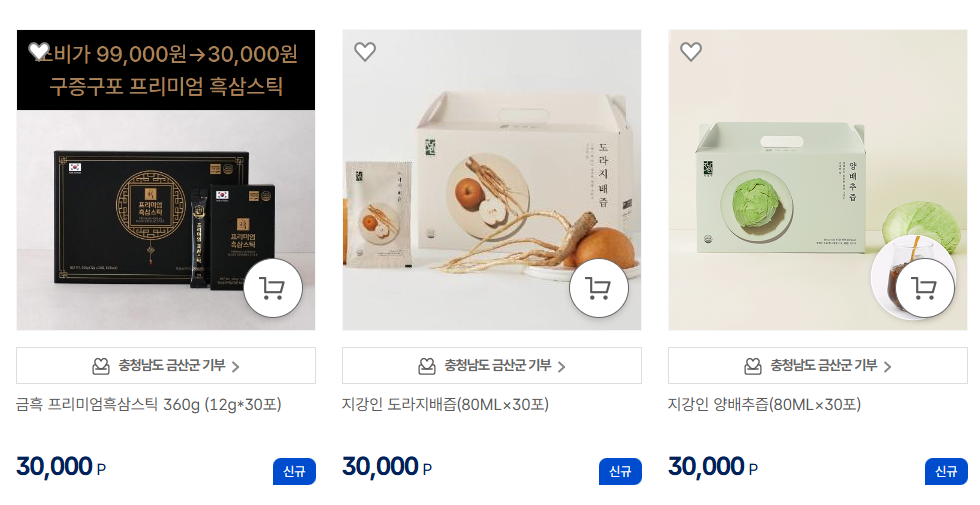Toggle wishlist heart on 도라지배즙 product
980x505 pixels.
pos(365,51)
